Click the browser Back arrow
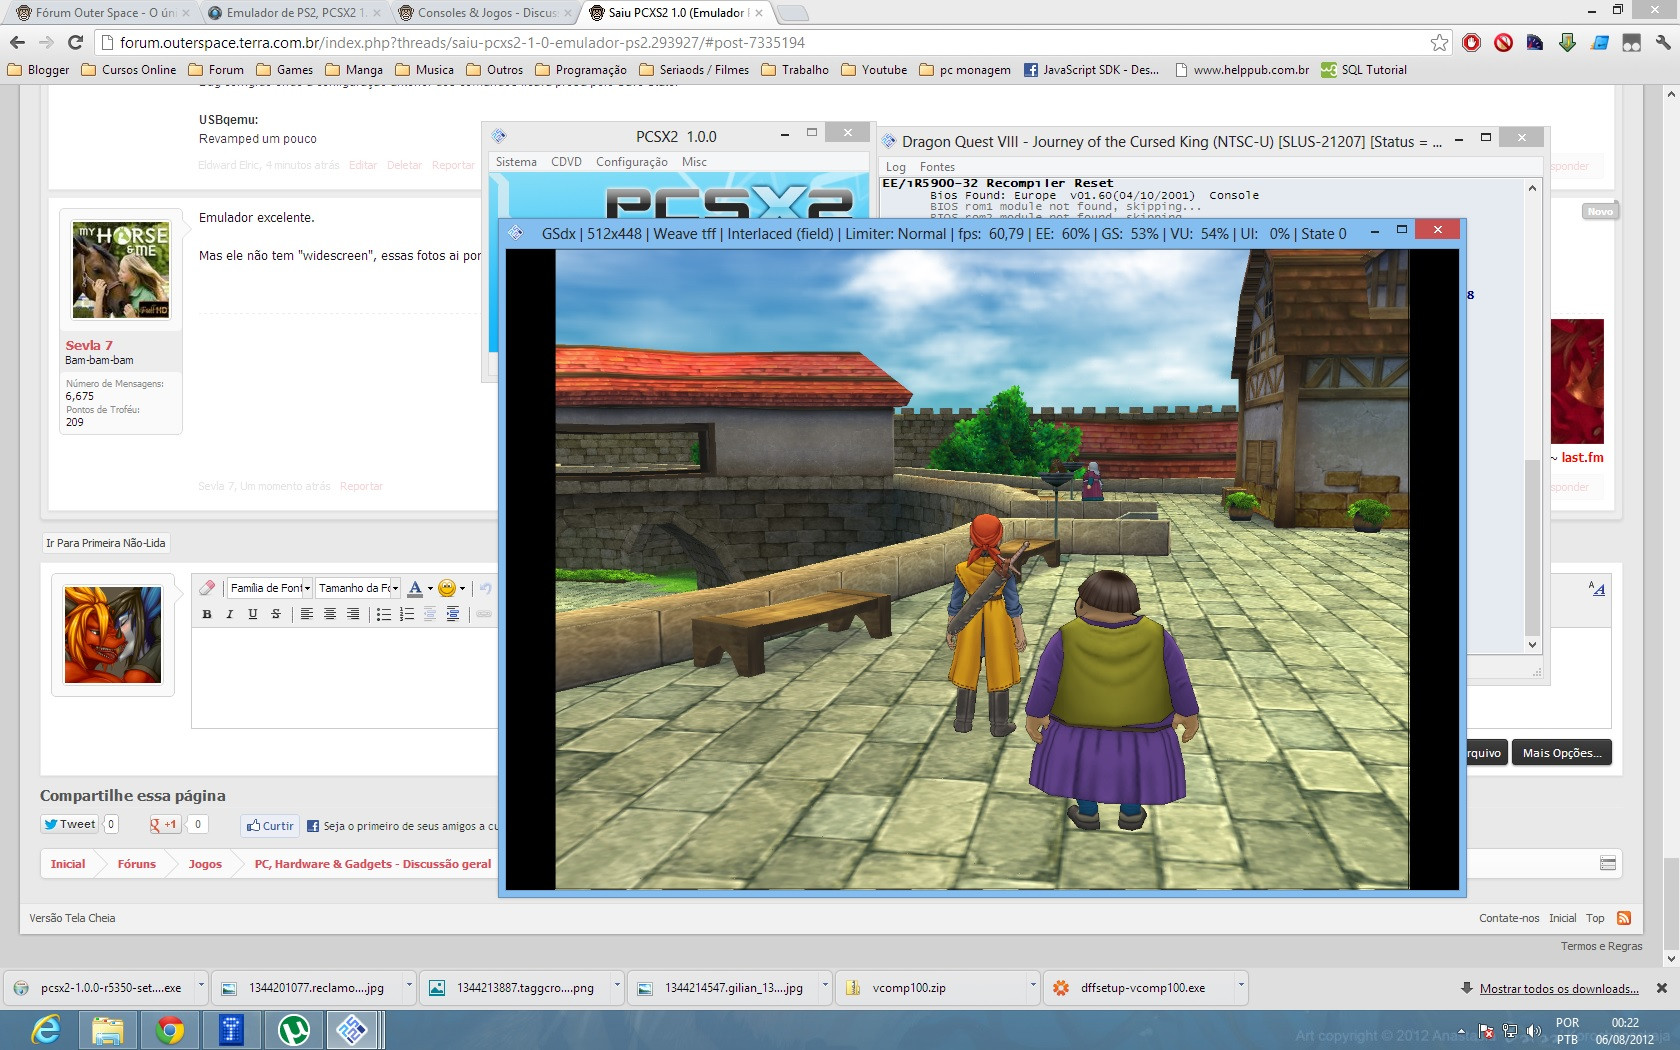 coord(17,42)
